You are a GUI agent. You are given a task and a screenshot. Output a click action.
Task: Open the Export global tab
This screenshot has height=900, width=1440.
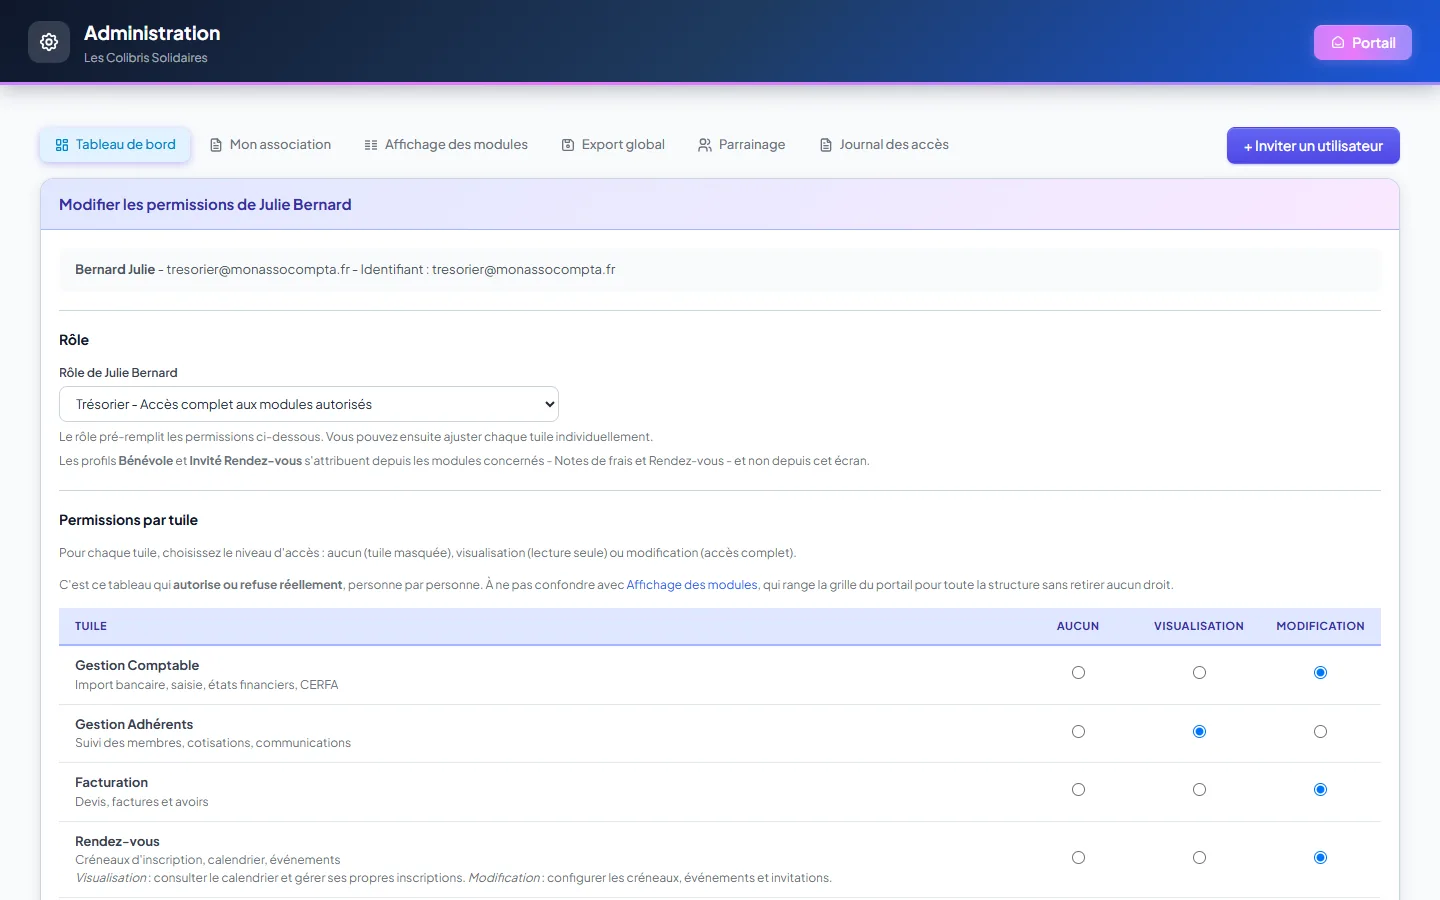pos(613,145)
